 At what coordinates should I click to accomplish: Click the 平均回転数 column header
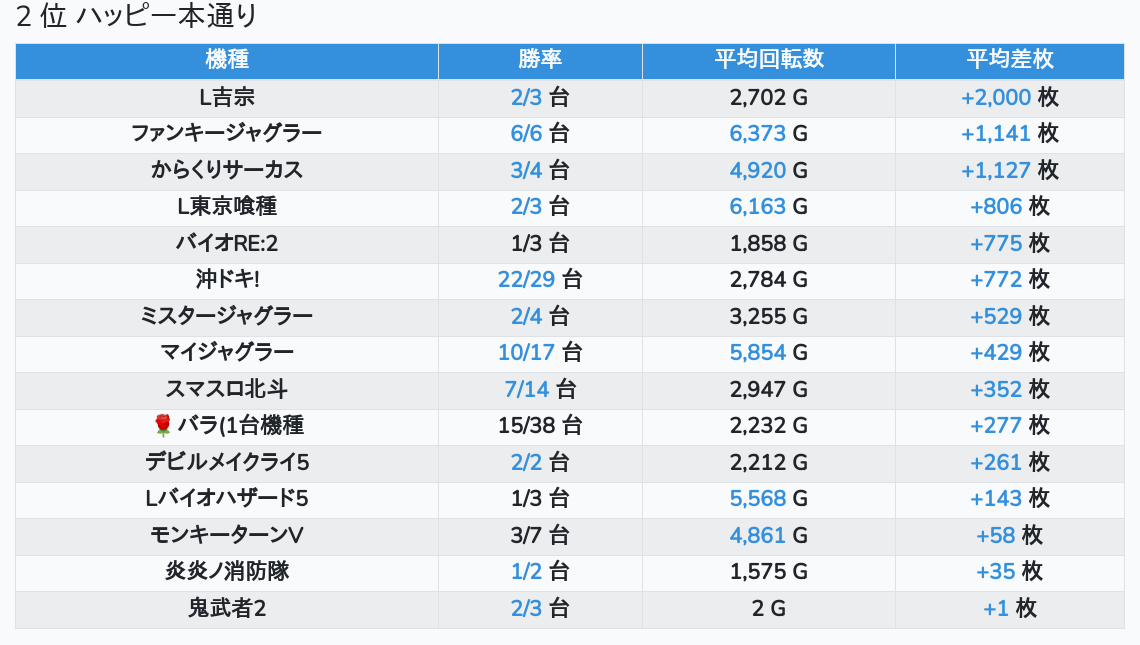769,59
